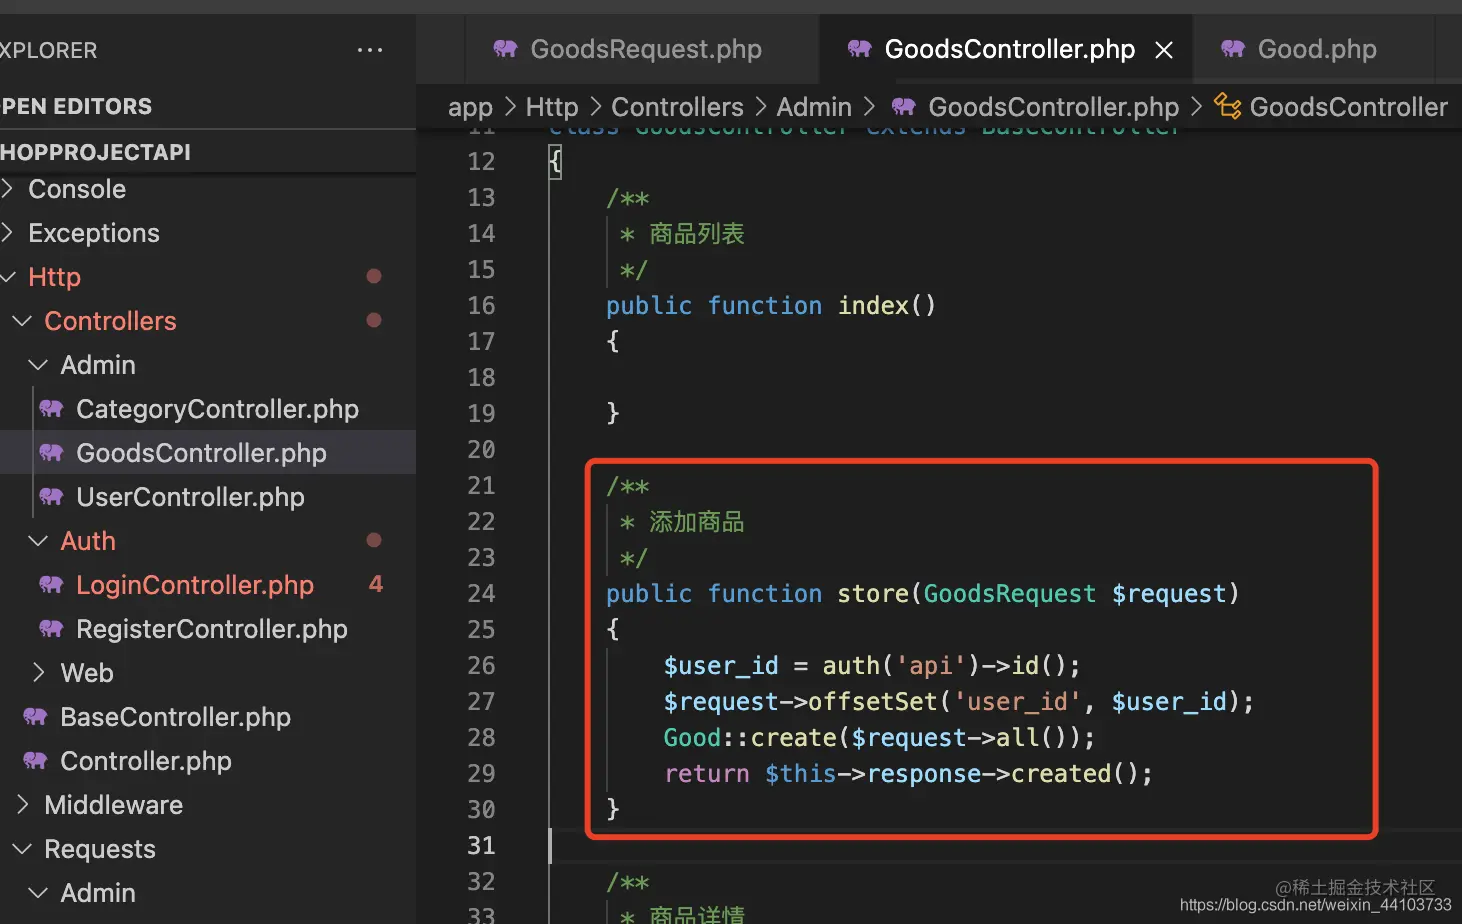
Task: Click the SHOPPROJECTAPI section header
Action: [208, 152]
